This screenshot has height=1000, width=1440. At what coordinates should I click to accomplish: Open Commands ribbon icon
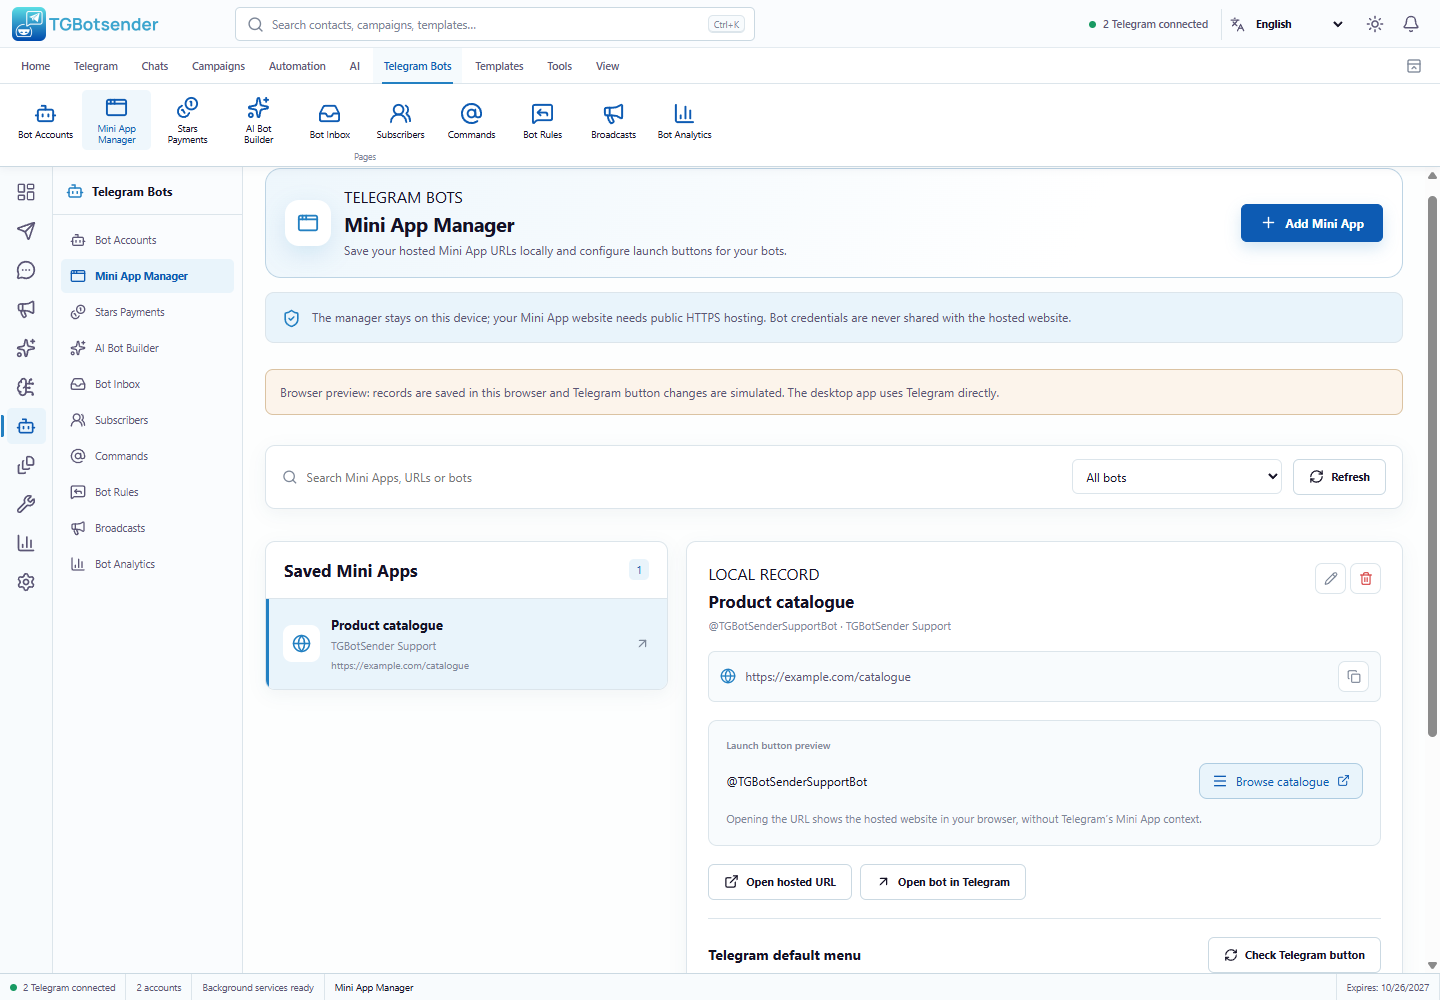click(x=472, y=121)
